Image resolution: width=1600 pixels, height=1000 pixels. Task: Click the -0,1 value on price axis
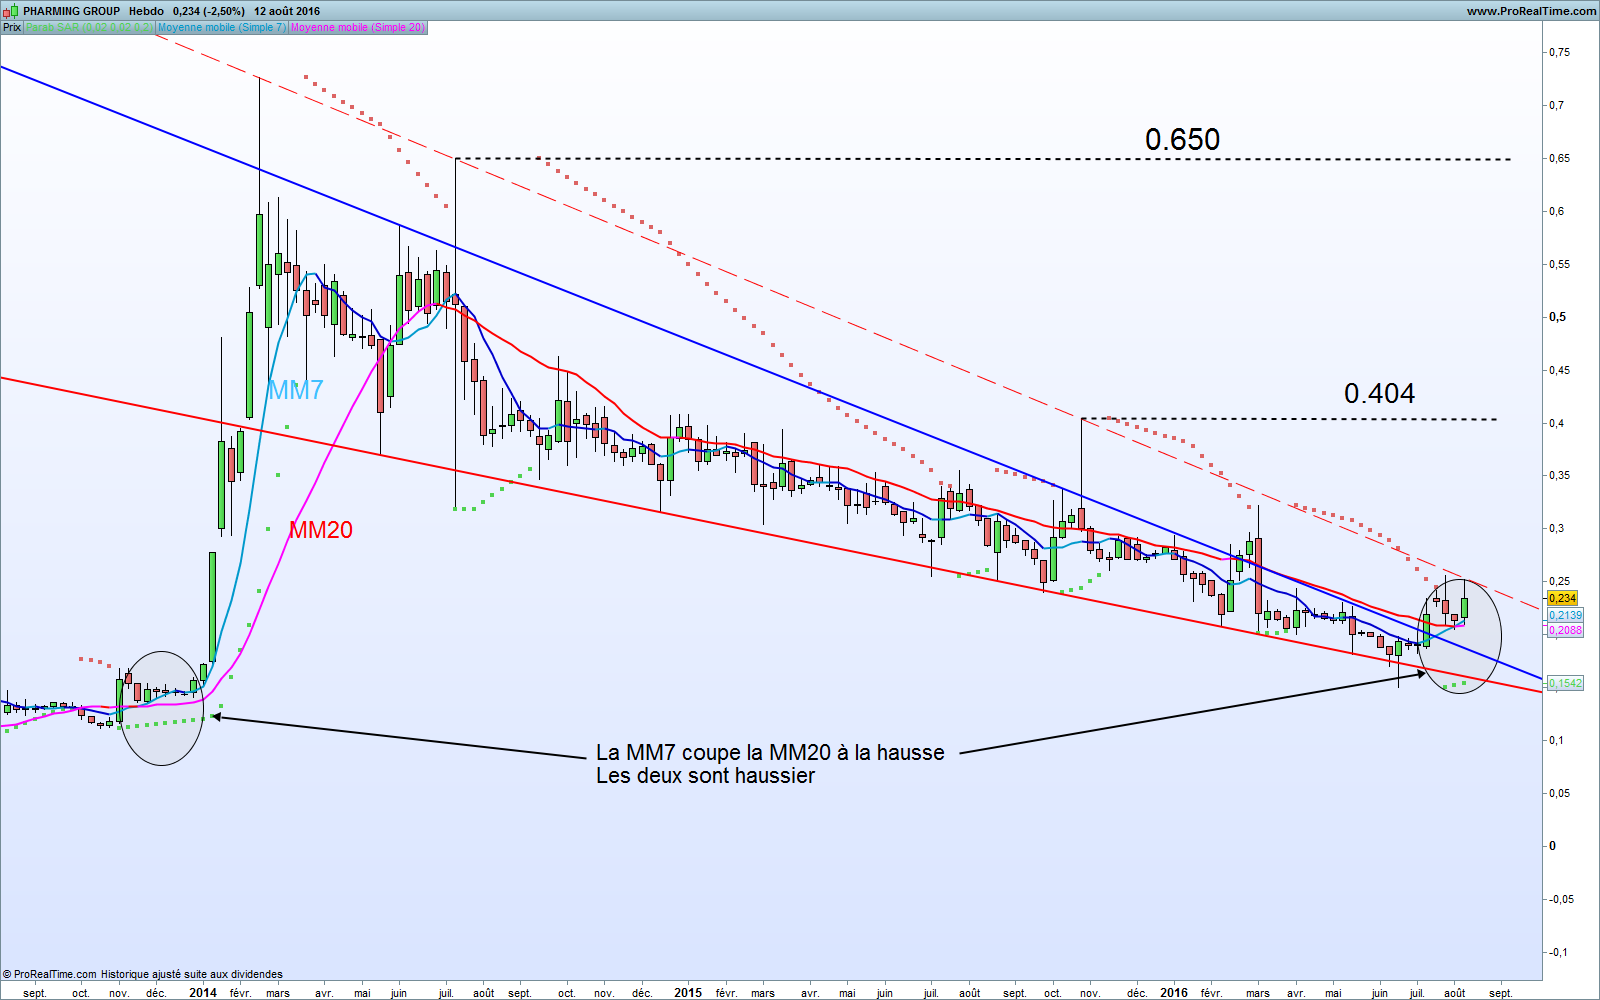(1558, 952)
